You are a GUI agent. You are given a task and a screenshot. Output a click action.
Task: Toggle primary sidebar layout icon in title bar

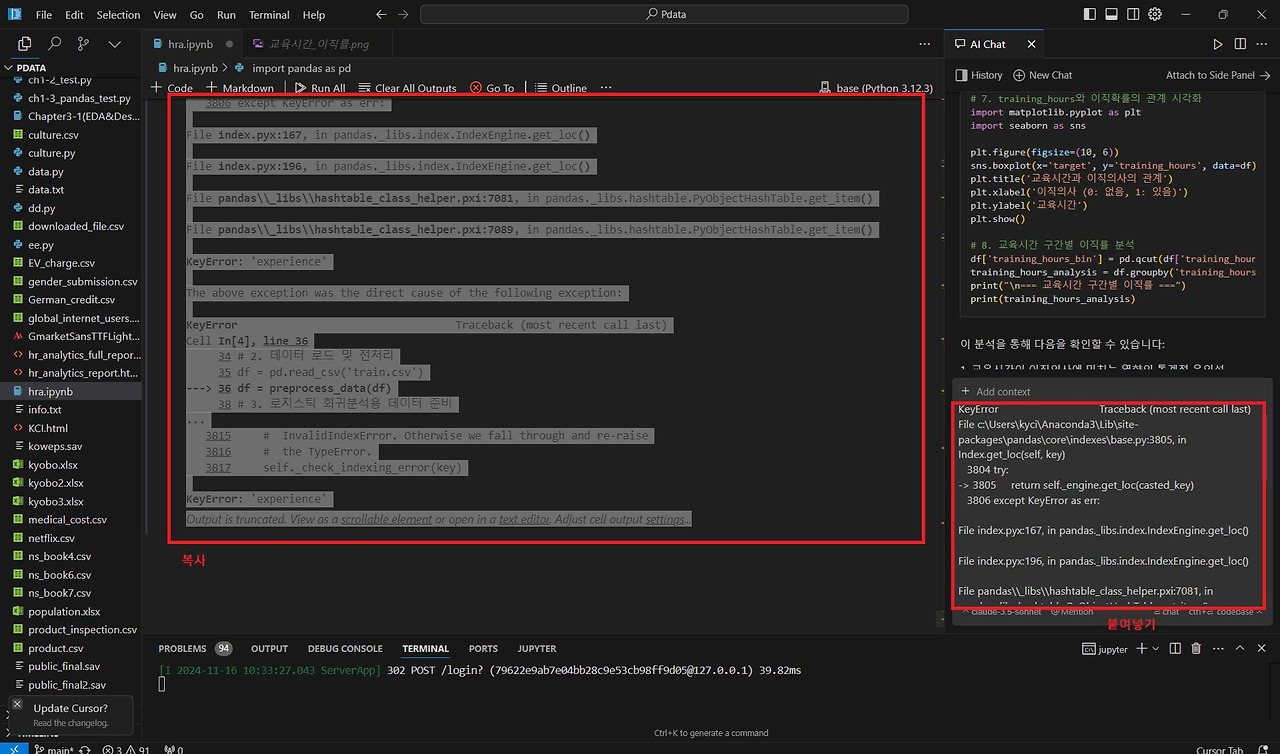[x=1089, y=15]
